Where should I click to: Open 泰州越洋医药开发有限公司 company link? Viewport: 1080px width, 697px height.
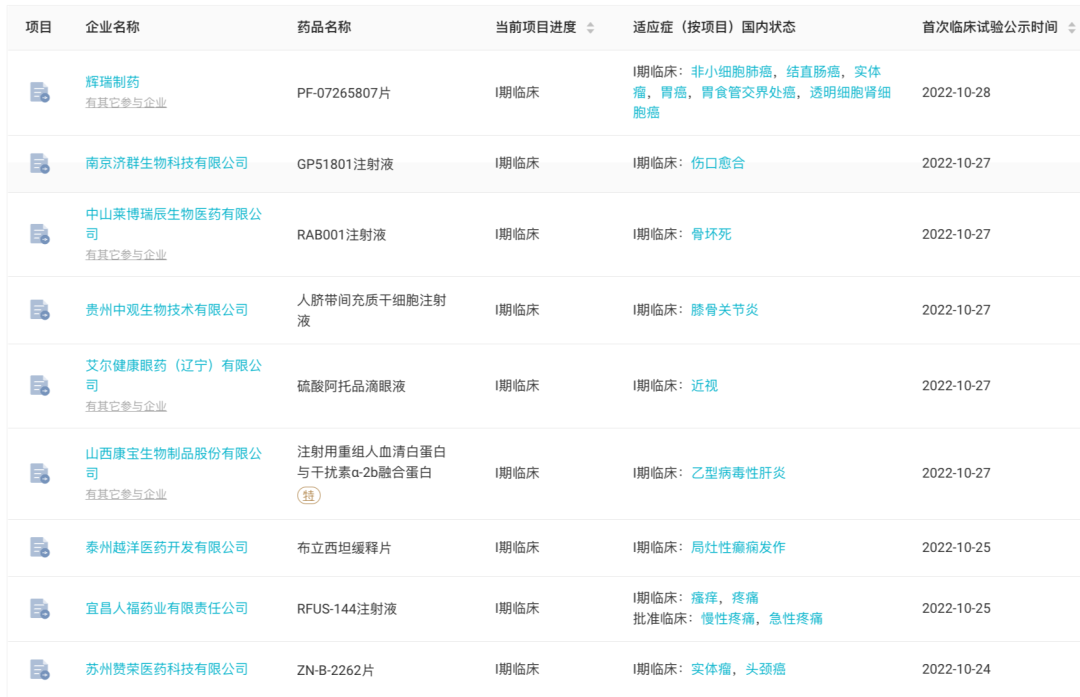click(x=167, y=547)
